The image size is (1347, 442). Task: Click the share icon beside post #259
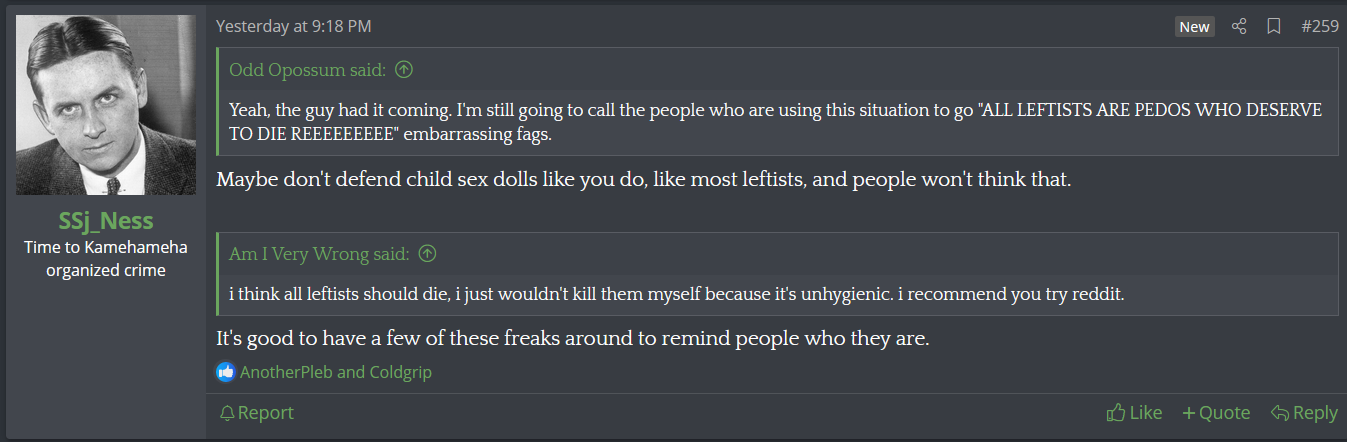coord(1239,27)
